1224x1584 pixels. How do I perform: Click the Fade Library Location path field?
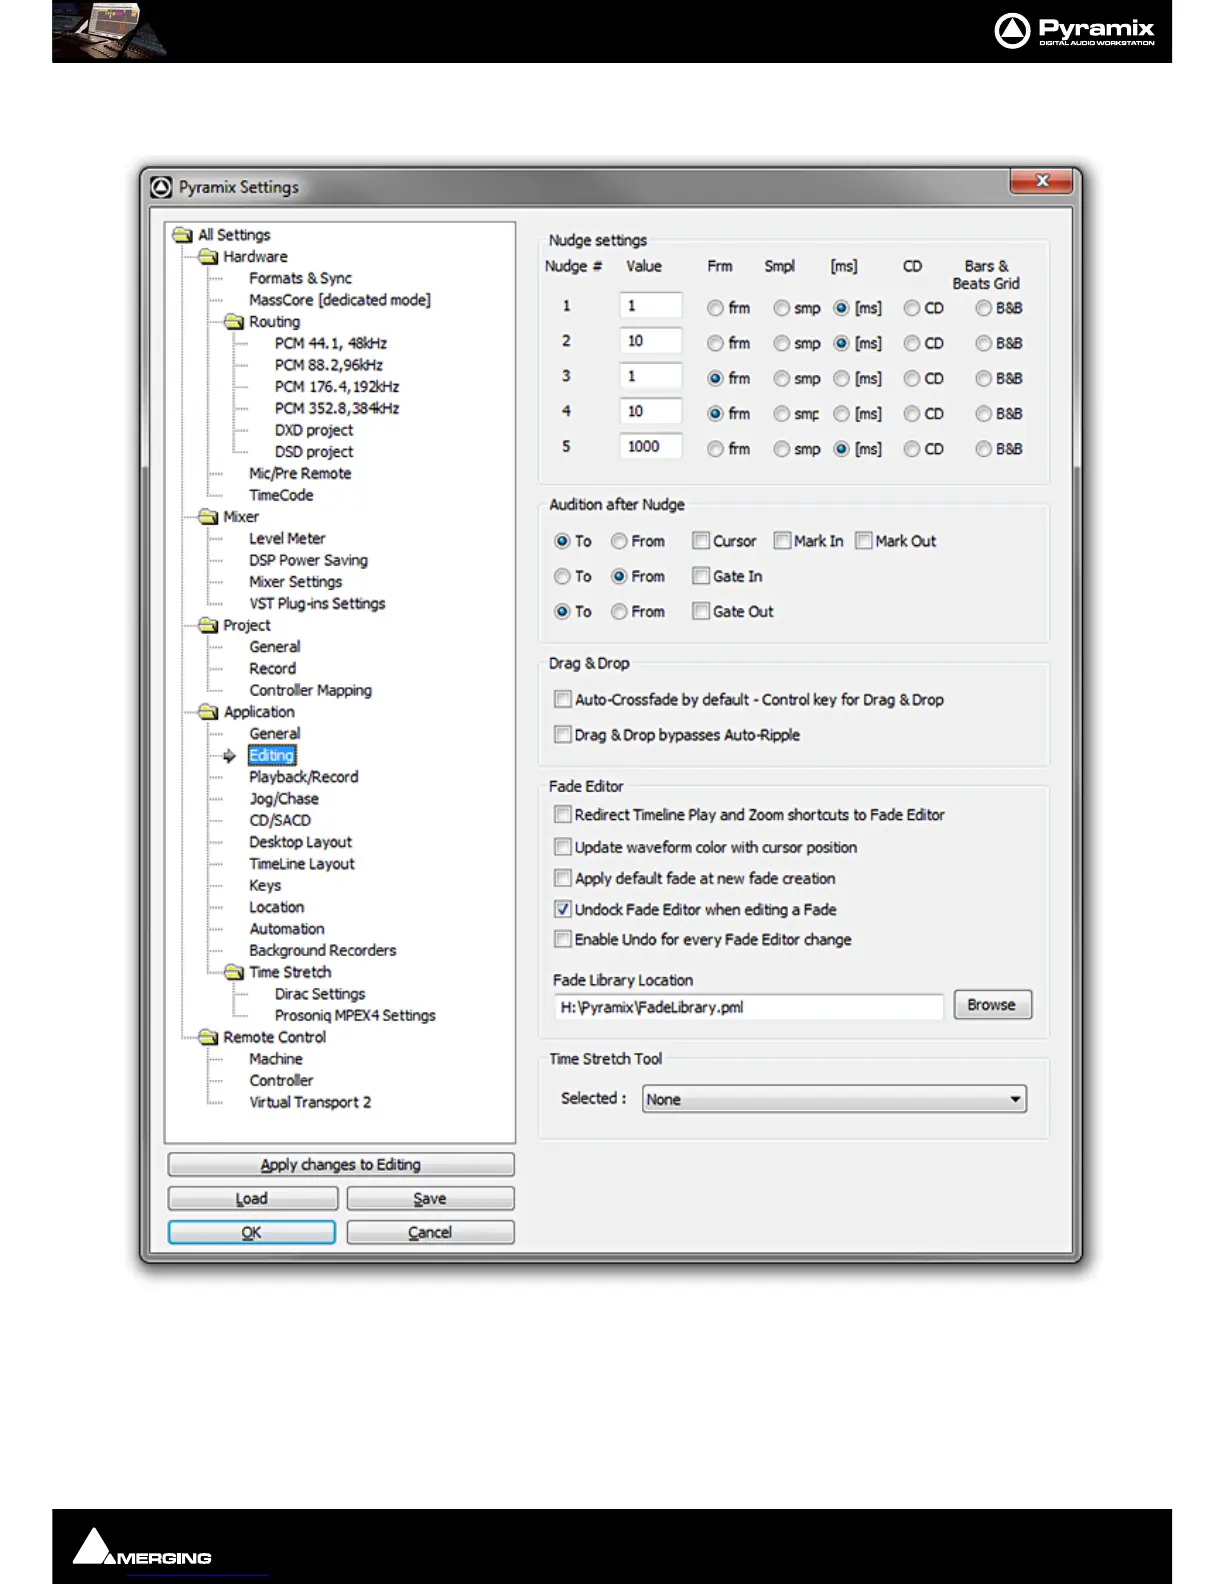coord(747,1007)
